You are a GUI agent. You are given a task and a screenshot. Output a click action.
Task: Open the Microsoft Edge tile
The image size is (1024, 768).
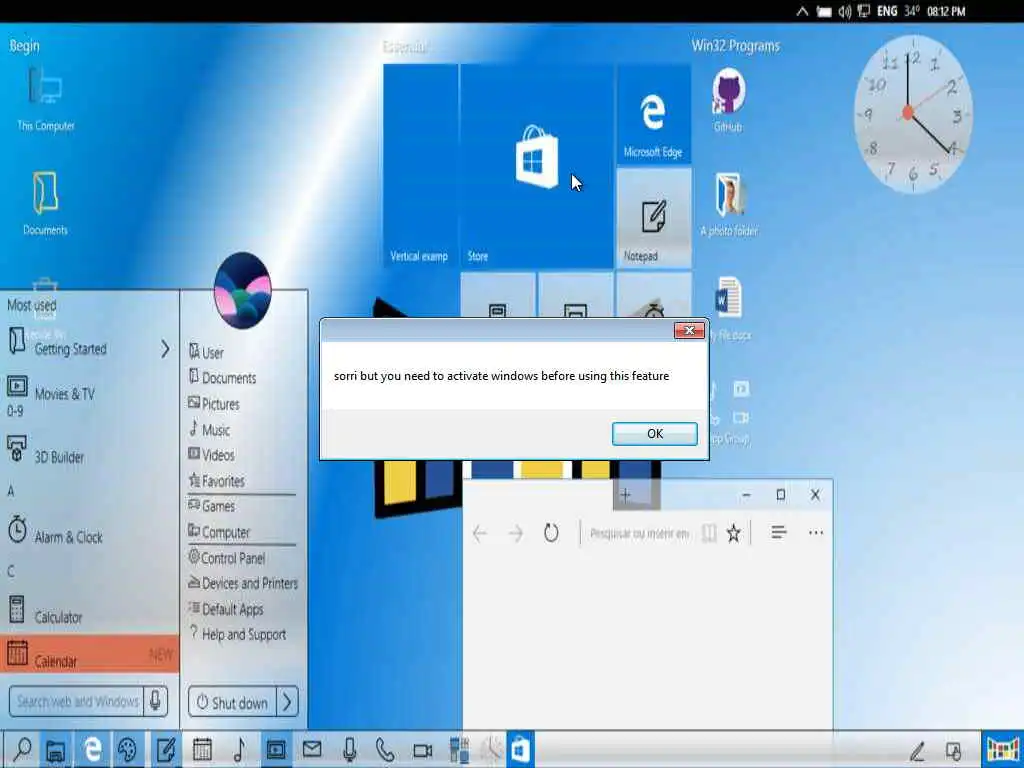(654, 114)
